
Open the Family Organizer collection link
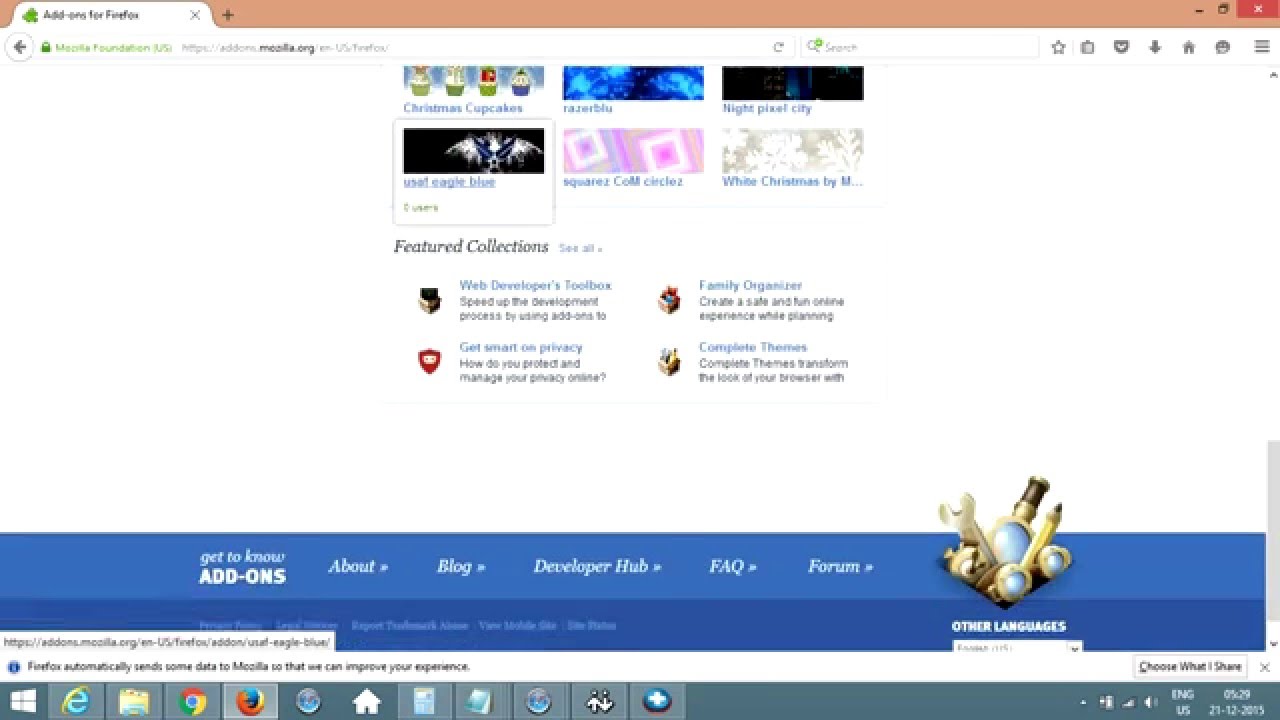coord(750,285)
